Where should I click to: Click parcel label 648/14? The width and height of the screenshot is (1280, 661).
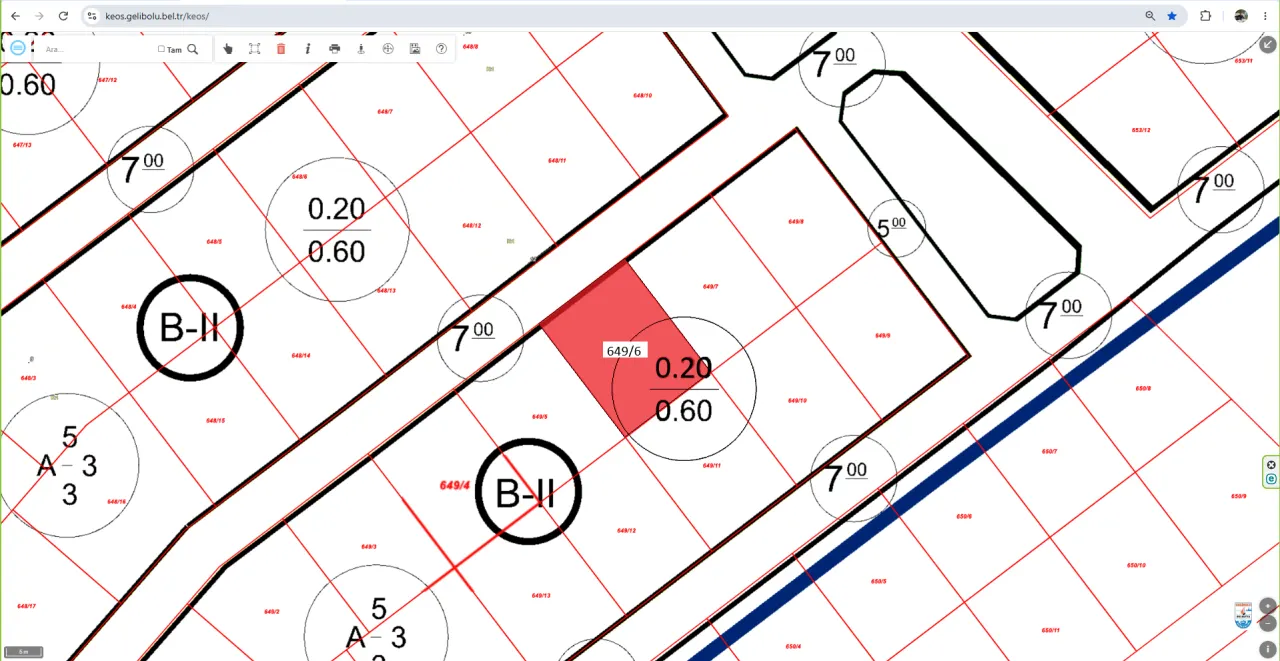(x=300, y=356)
